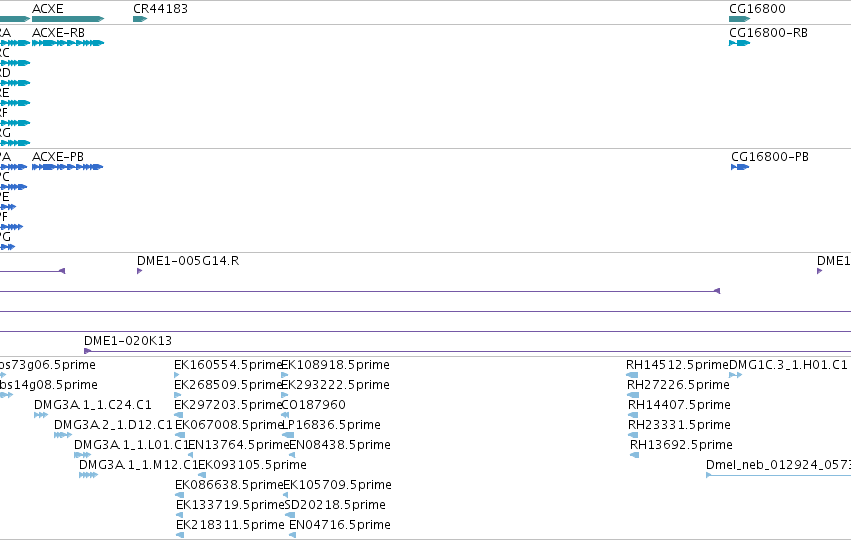This screenshot has height=540, width=851.
Task: Click the CG16800-PB label
Action: (x=770, y=157)
